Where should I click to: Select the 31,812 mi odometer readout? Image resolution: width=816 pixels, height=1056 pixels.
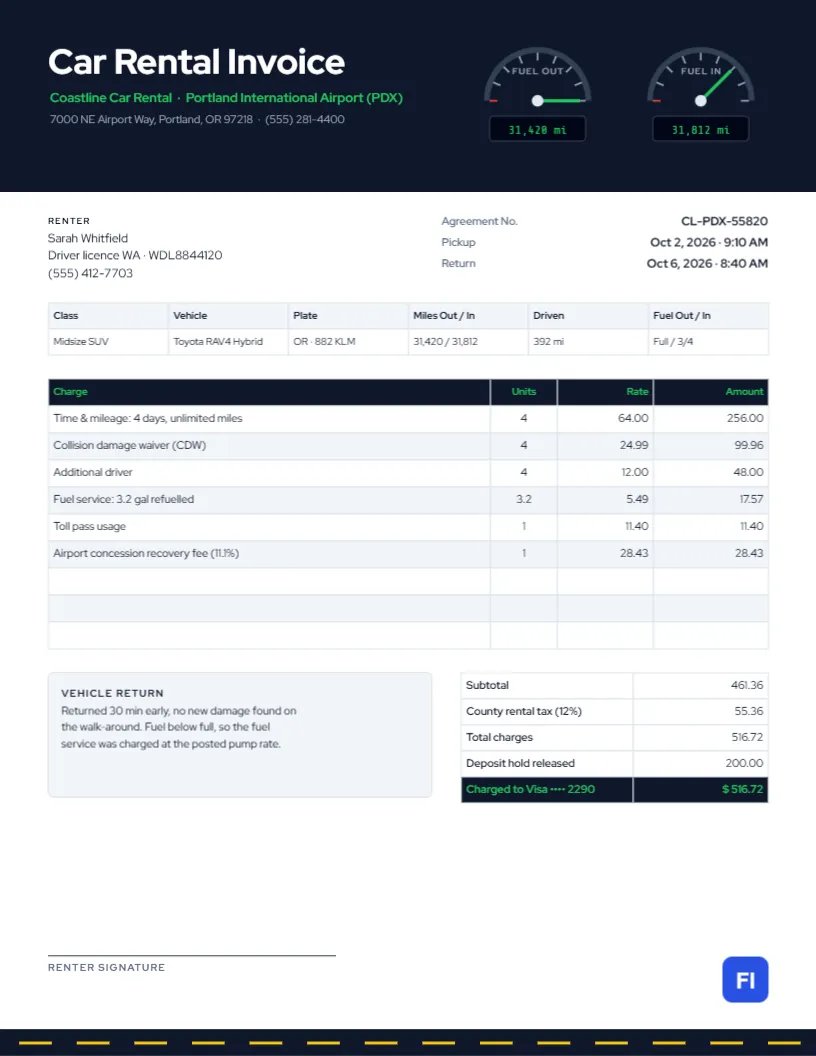[x=701, y=130]
